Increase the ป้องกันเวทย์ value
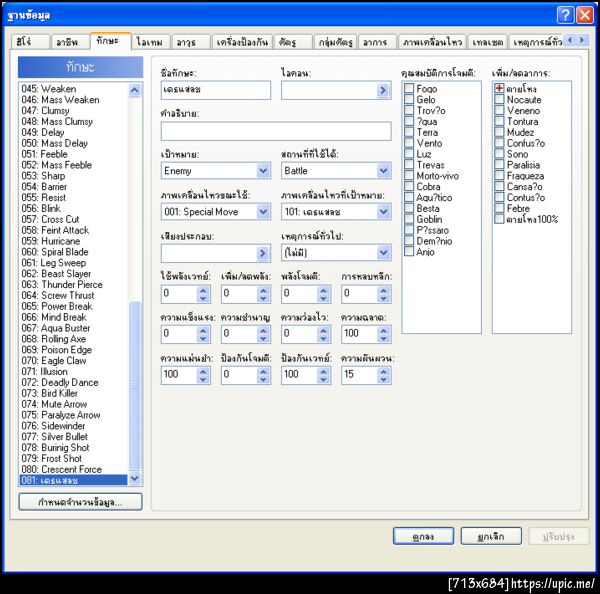 [x=323, y=371]
